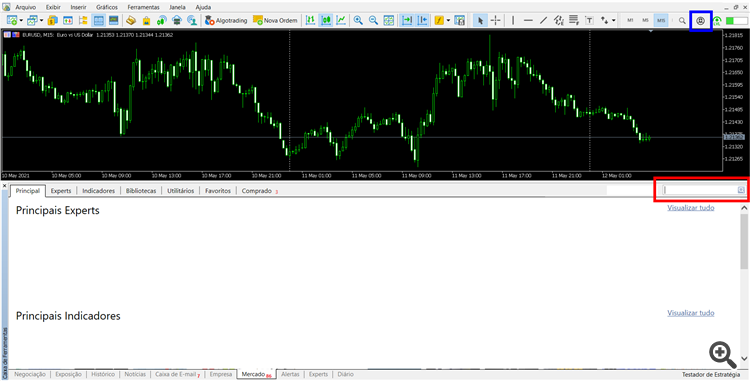Switch to the Utilitários tab
This screenshot has width=750, height=381.
pos(181,191)
